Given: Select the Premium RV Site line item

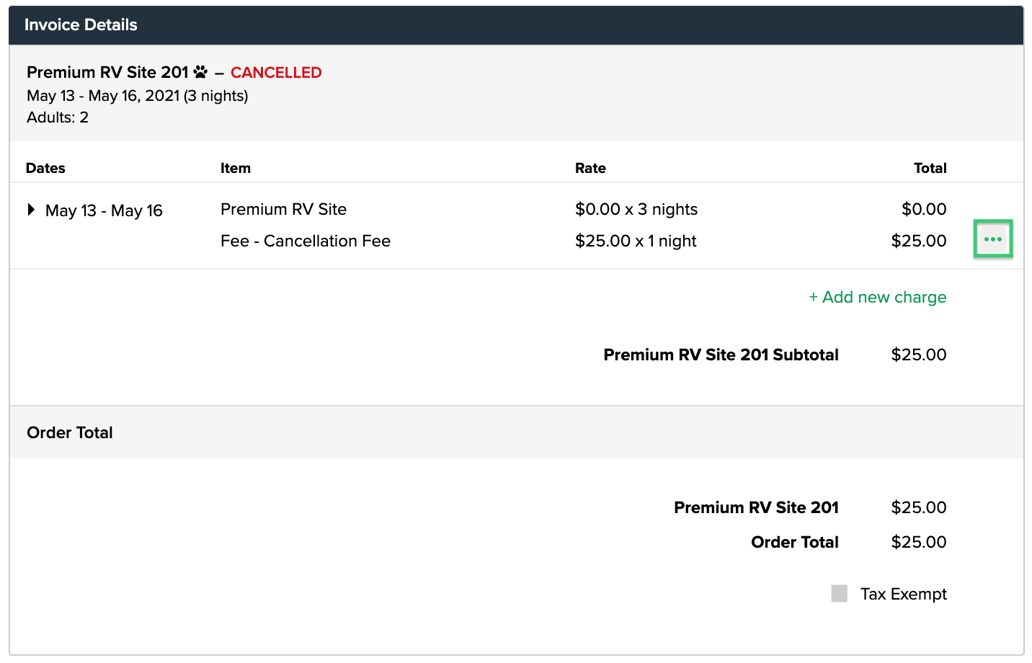Looking at the screenshot, I should click(283, 209).
